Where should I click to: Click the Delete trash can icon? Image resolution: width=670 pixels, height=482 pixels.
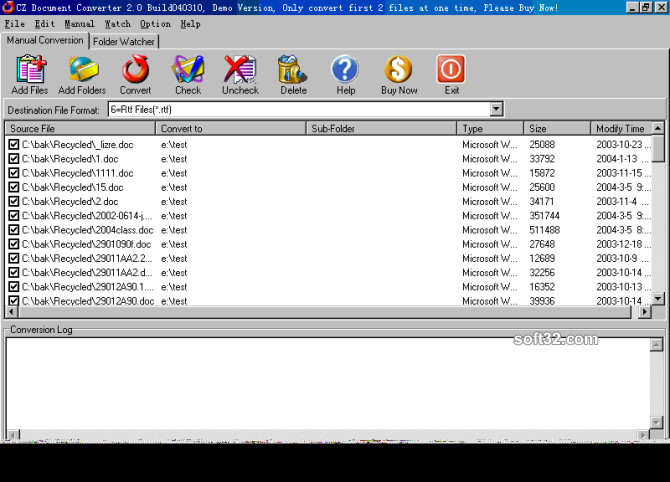(x=293, y=69)
